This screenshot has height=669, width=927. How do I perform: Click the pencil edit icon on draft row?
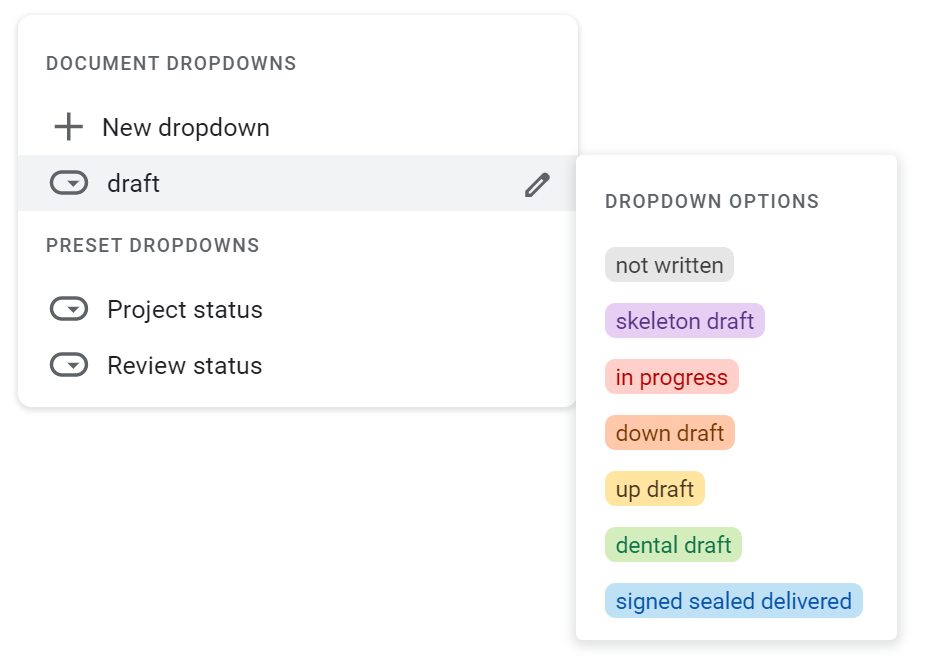(537, 184)
